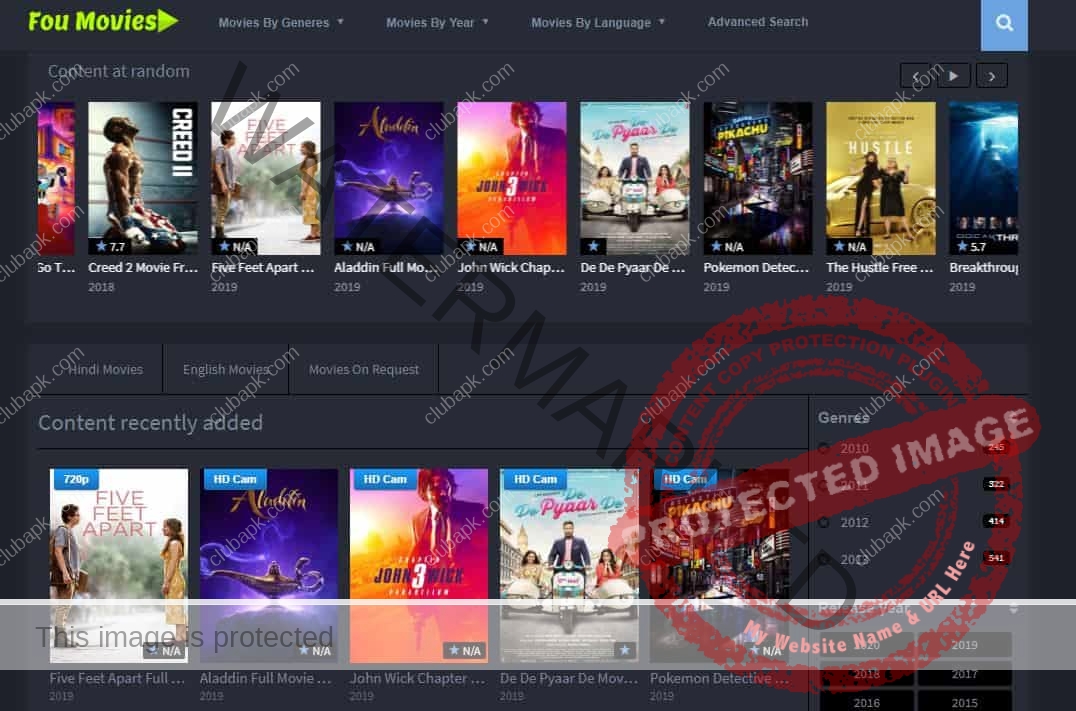1076x711 pixels.
Task: Expand the Movies By Generes dropdown
Action: pyautogui.click(x=281, y=23)
